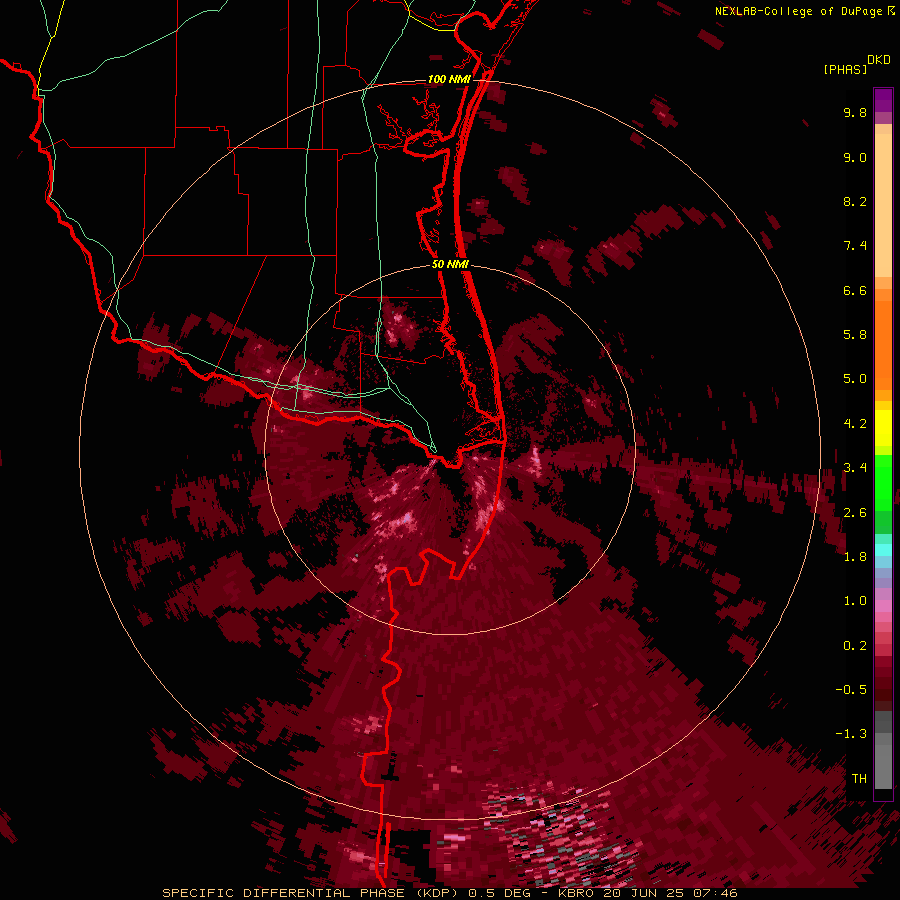The image size is (900, 900).
Task: Click the KBRO station identifier in caption
Action: click(x=576, y=893)
